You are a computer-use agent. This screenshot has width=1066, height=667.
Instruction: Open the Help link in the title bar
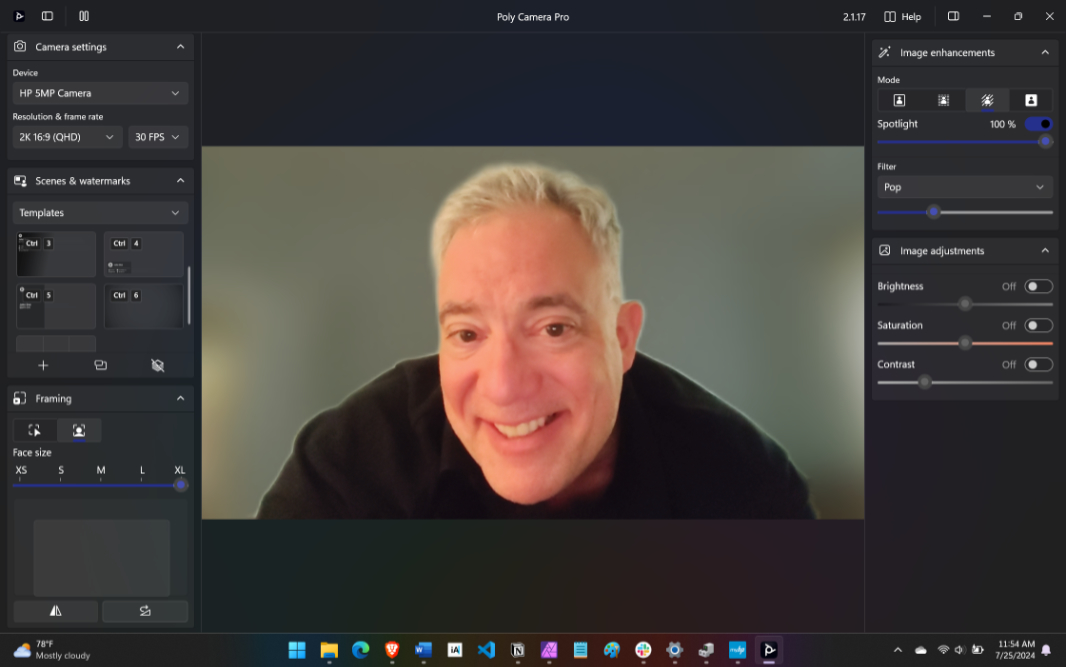pyautogui.click(x=902, y=16)
